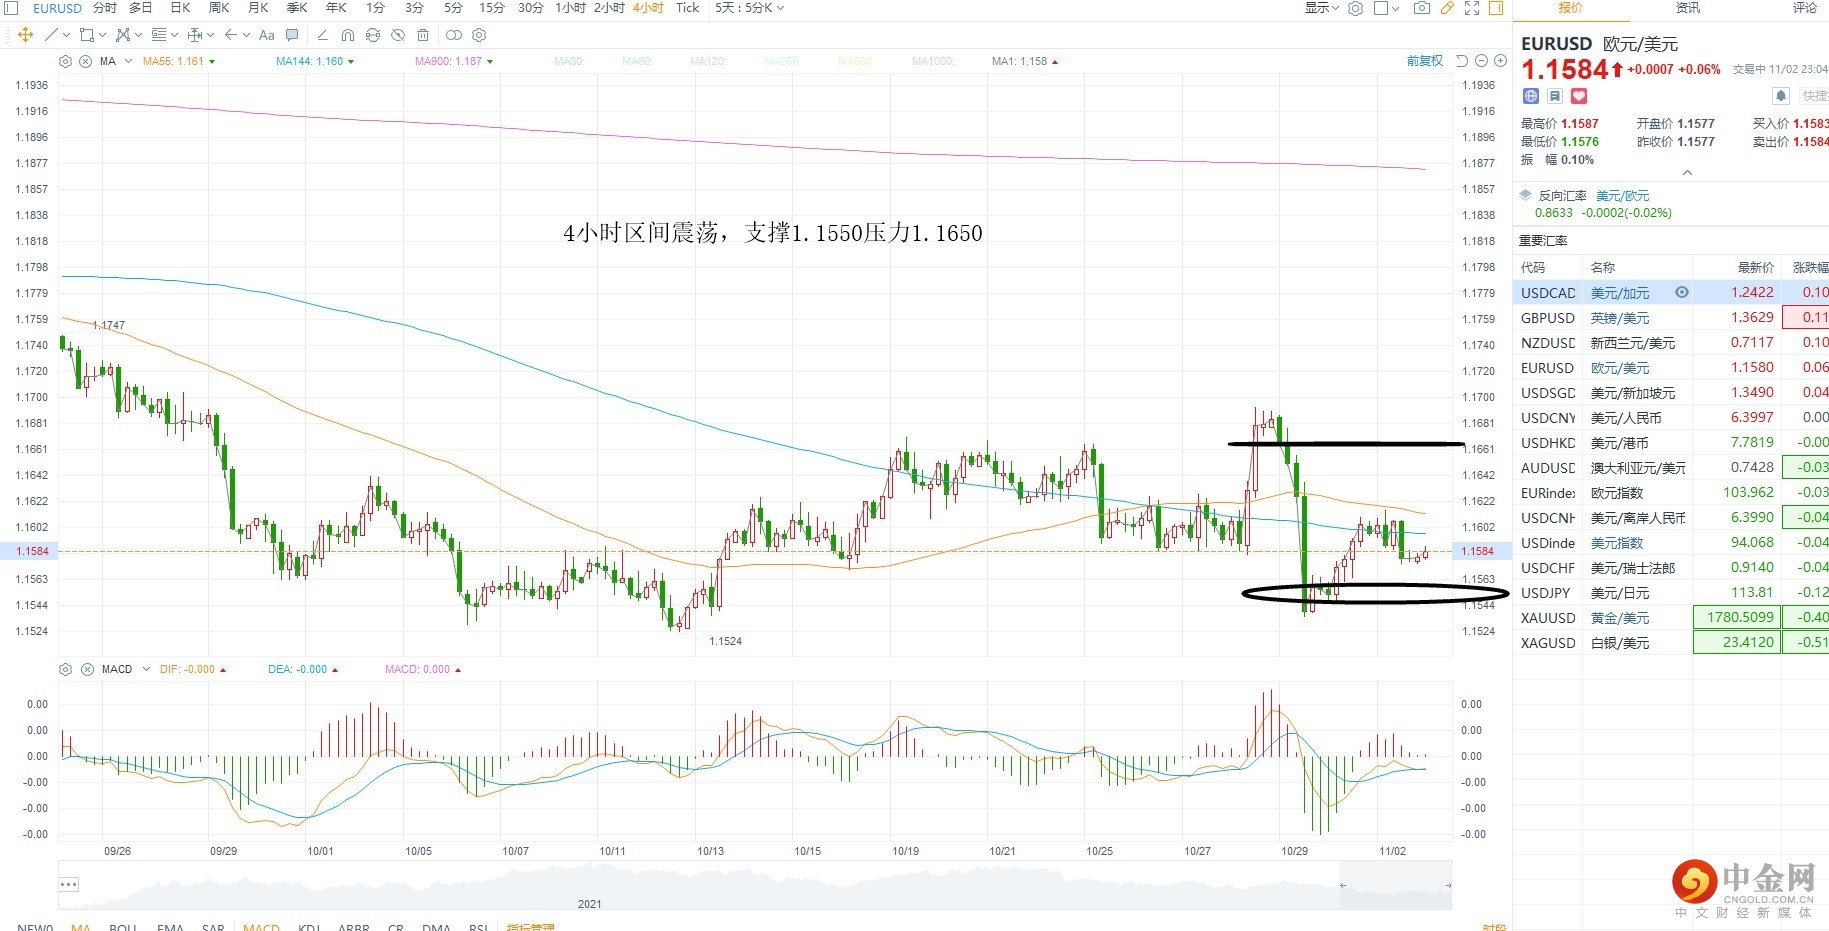
Task: Open the 评论 comments tab
Action: 1805,8
